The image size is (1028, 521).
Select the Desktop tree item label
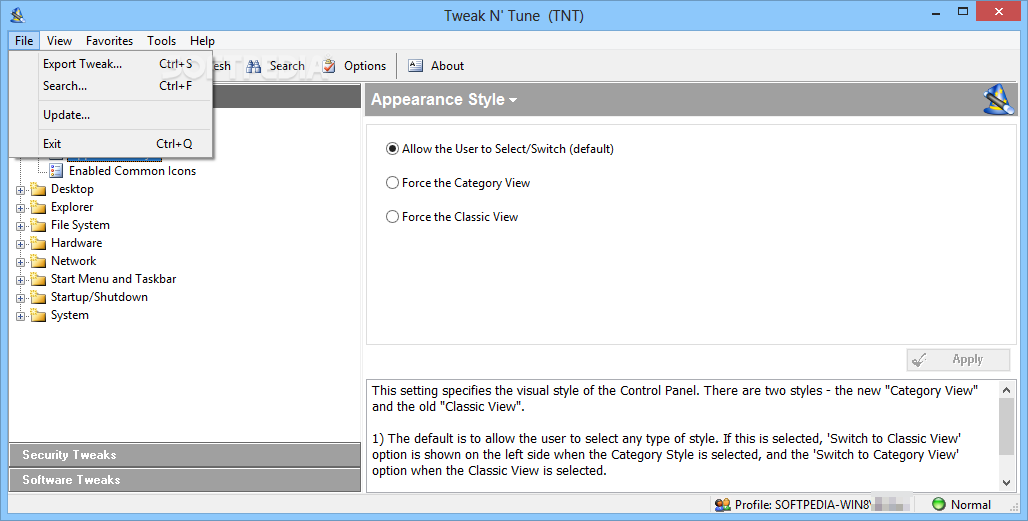point(72,189)
